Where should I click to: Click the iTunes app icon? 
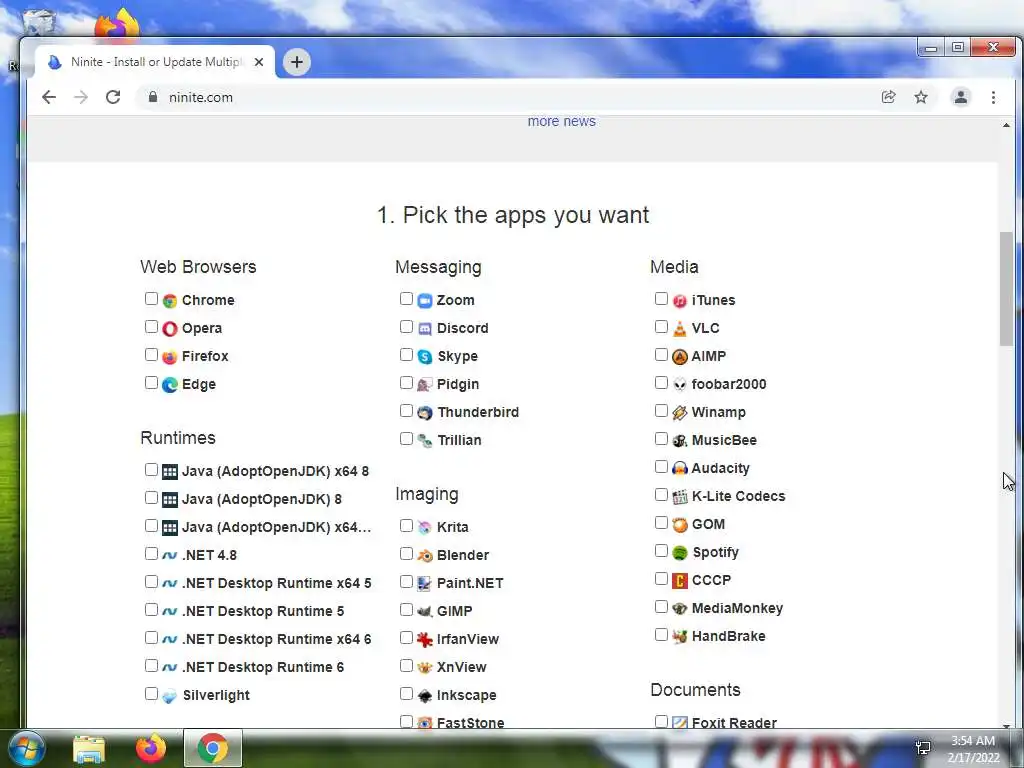pos(680,300)
